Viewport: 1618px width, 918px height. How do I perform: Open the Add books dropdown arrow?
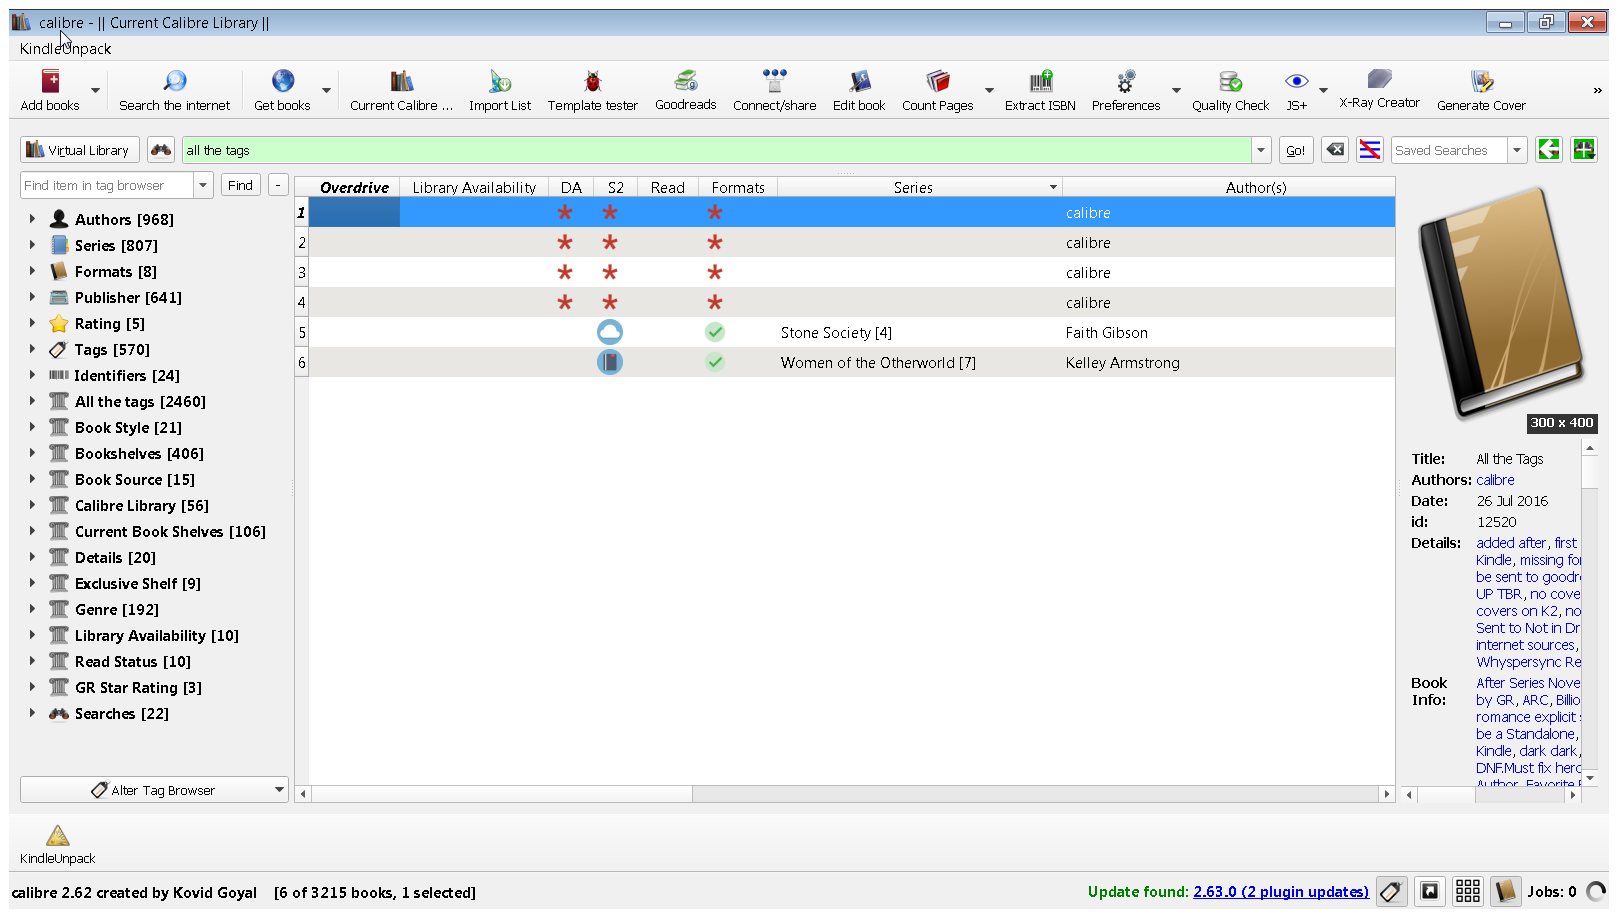coord(96,90)
